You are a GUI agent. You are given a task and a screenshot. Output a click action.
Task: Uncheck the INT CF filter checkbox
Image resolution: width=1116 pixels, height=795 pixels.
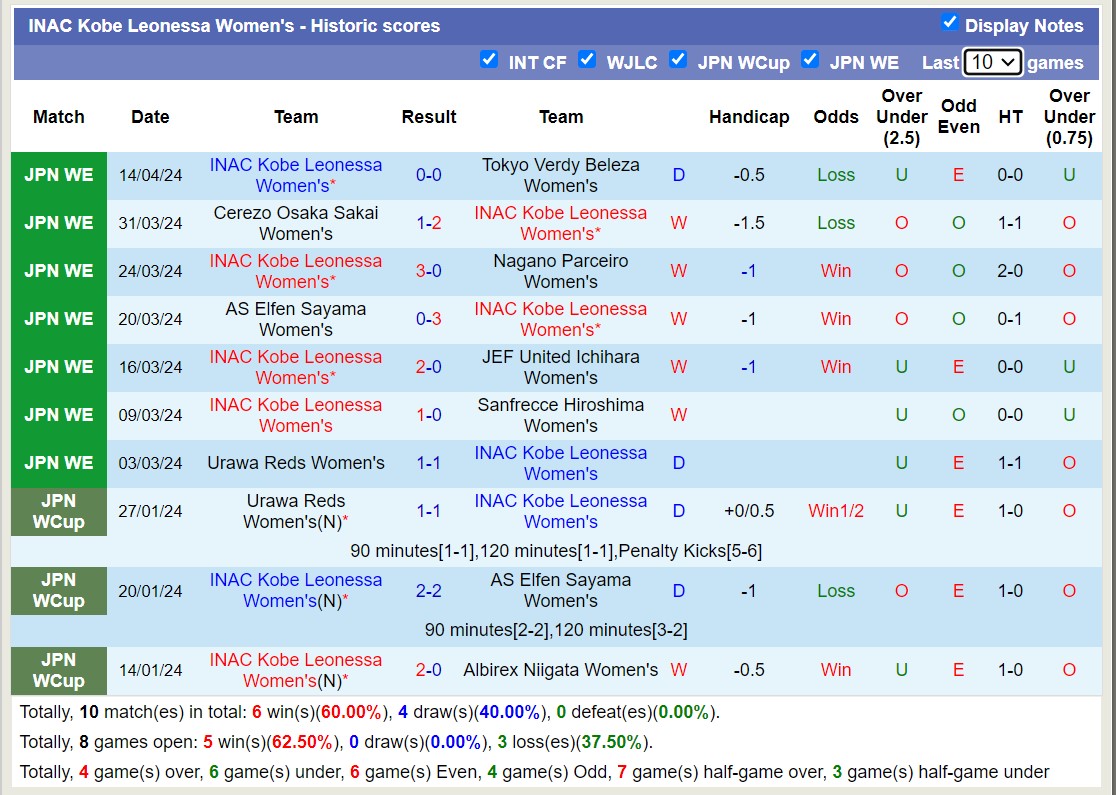489,59
